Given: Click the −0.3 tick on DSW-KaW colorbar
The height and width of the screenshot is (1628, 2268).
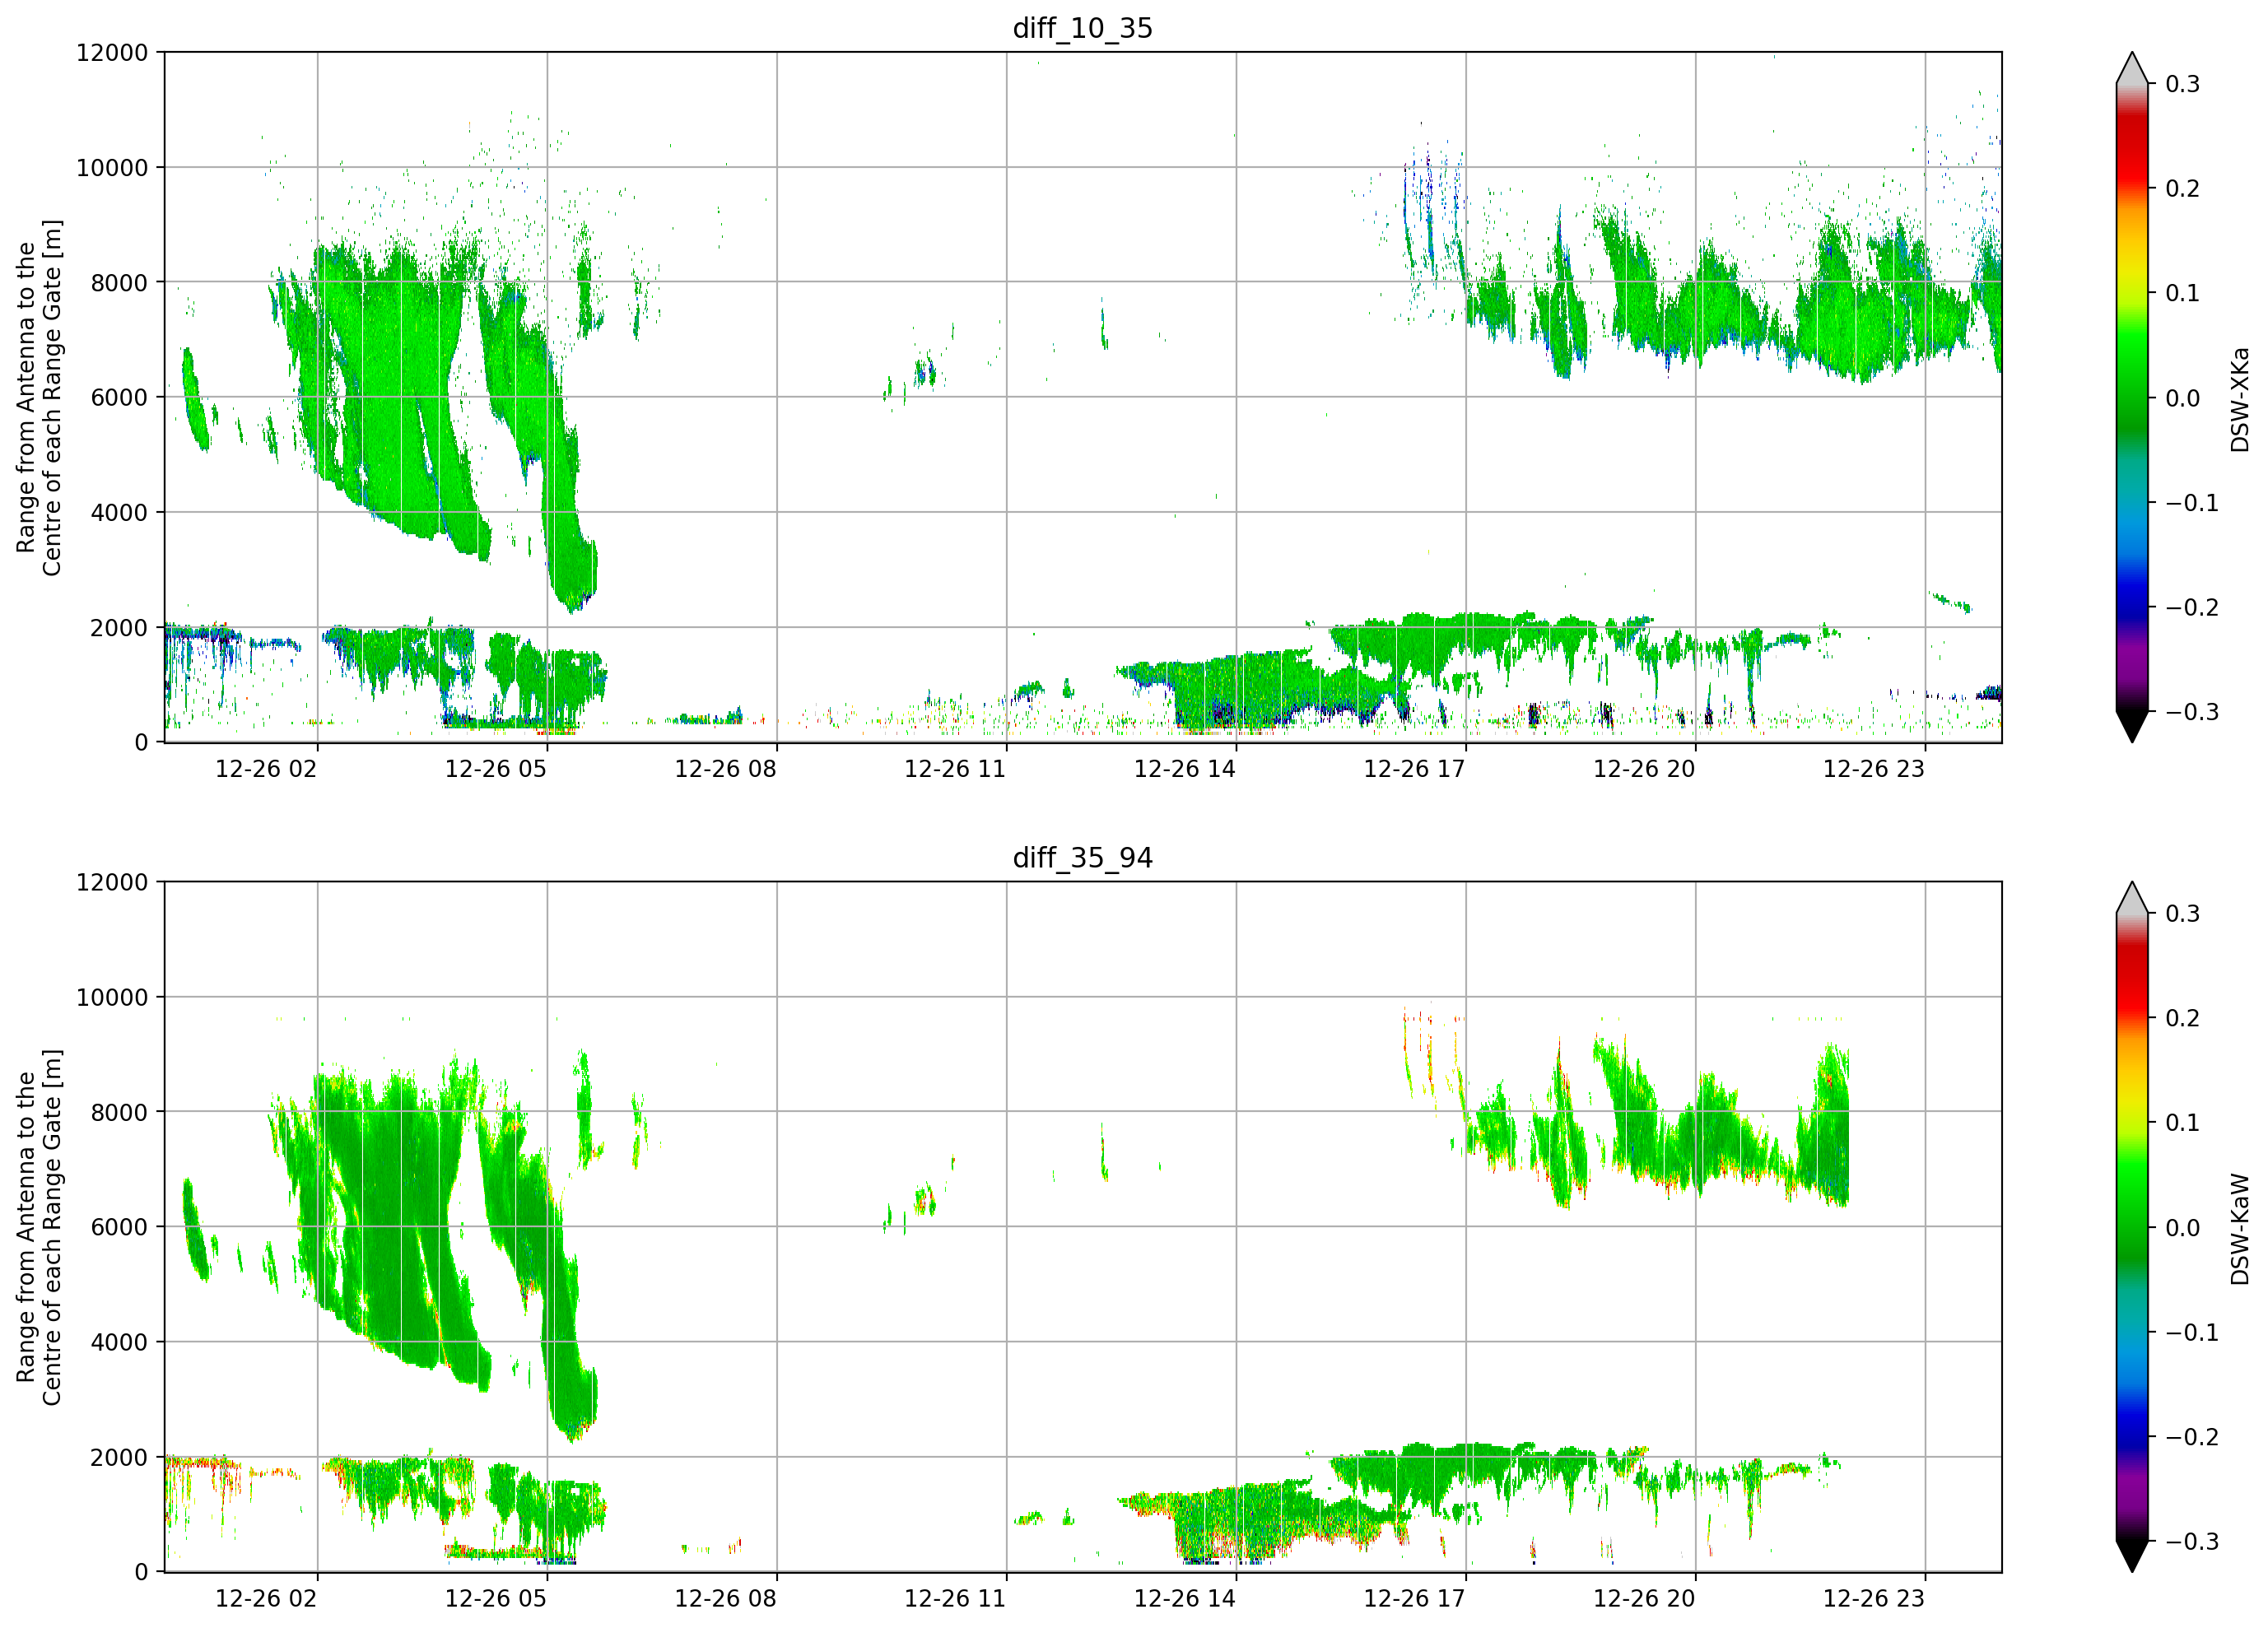Looking at the screenshot, I should [2192, 1541].
